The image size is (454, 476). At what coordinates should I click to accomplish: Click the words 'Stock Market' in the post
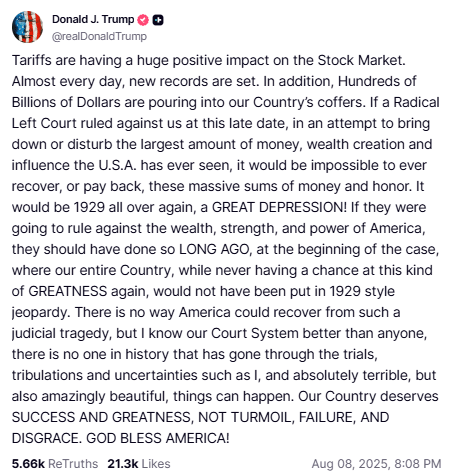point(361,60)
